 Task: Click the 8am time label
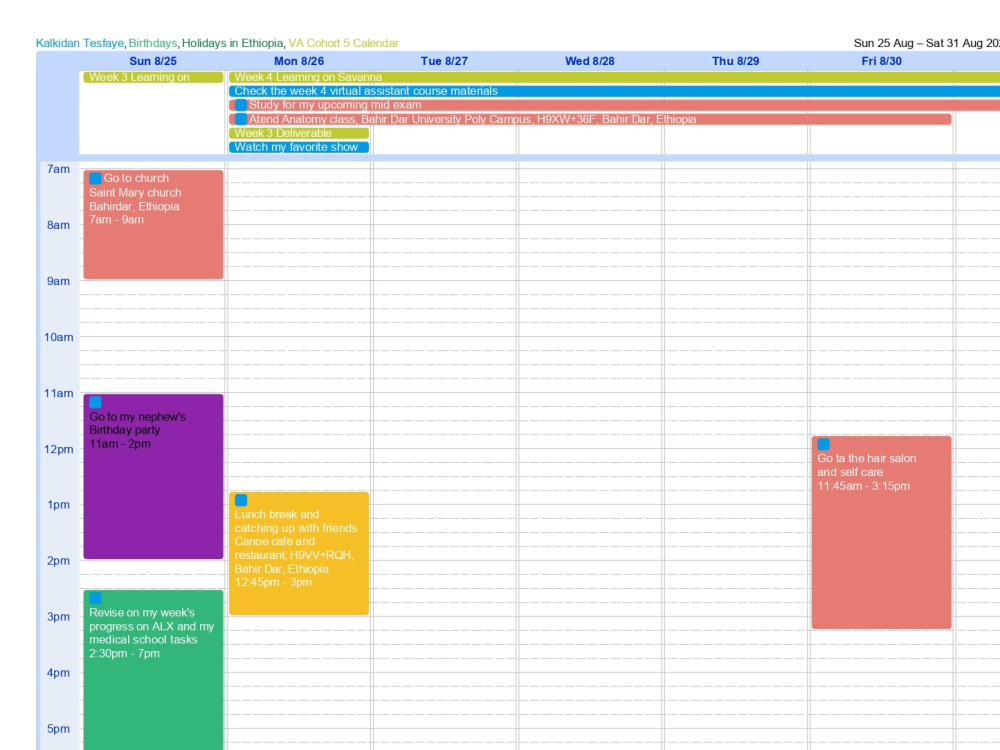(x=58, y=225)
